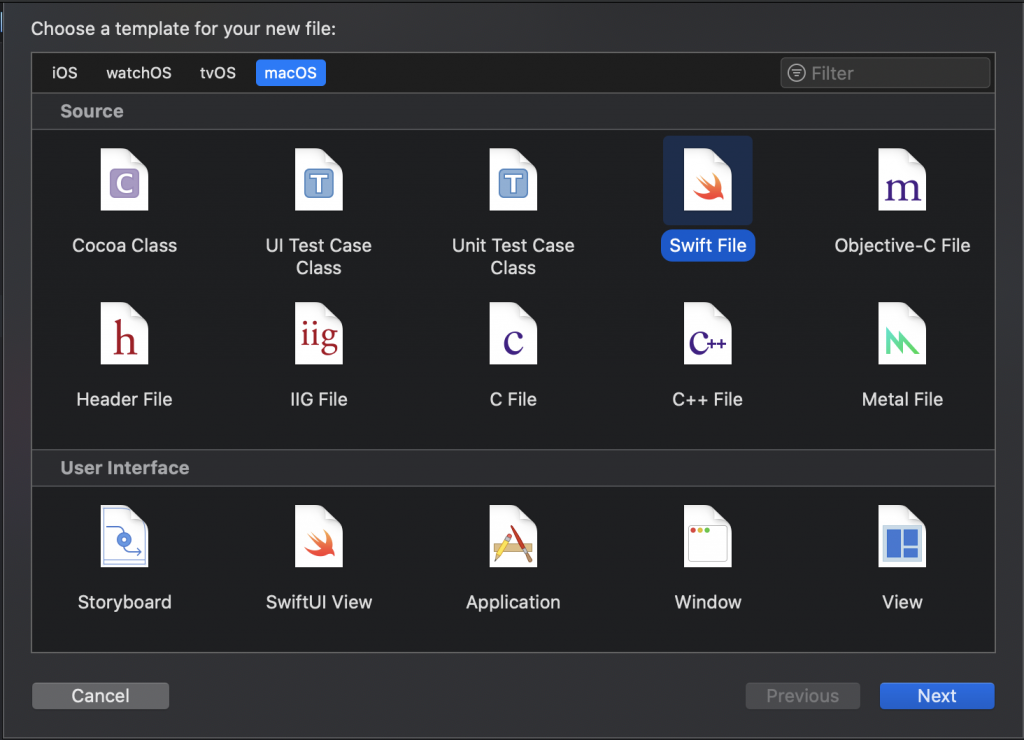Select the Cocoa Class template icon

(x=124, y=180)
